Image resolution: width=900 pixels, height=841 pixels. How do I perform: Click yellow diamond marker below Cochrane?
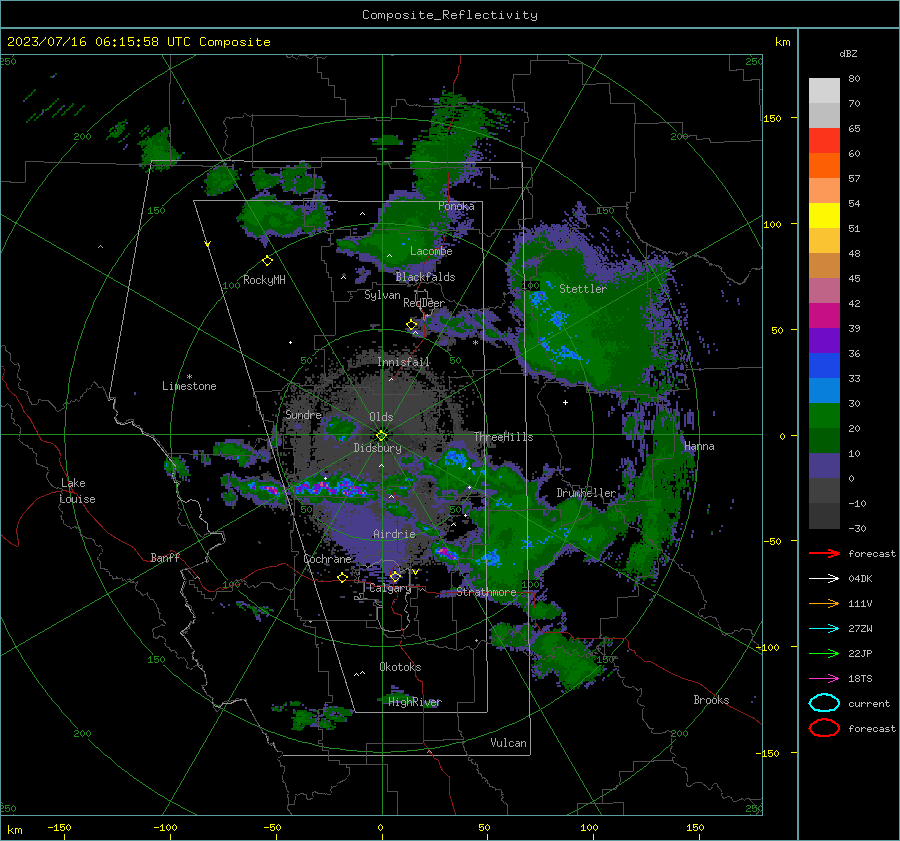pyautogui.click(x=343, y=577)
